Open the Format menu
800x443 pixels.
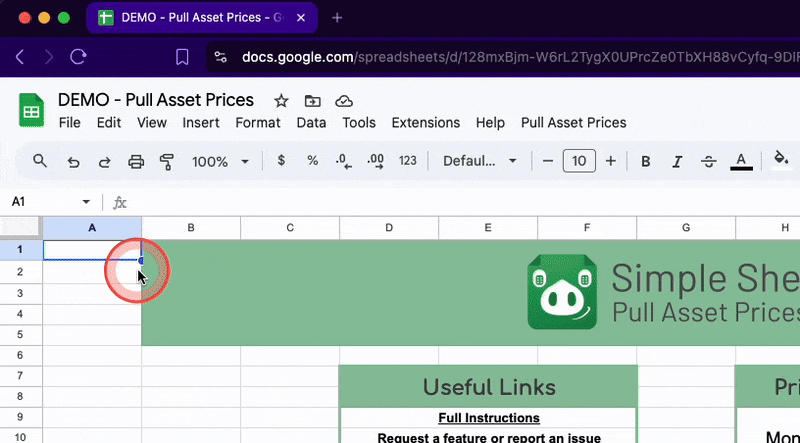[258, 123]
